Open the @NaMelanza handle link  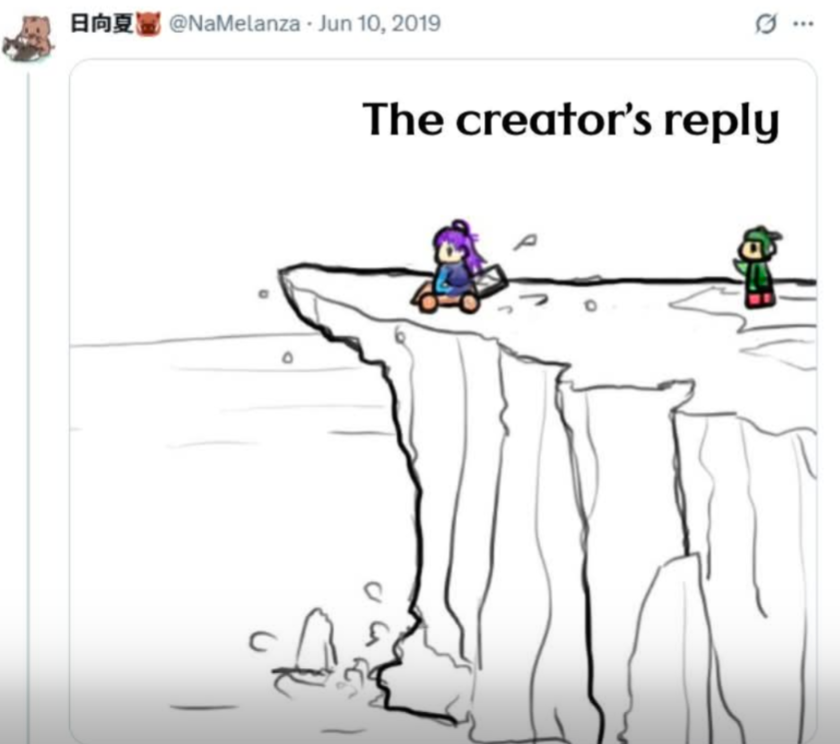(x=235, y=24)
